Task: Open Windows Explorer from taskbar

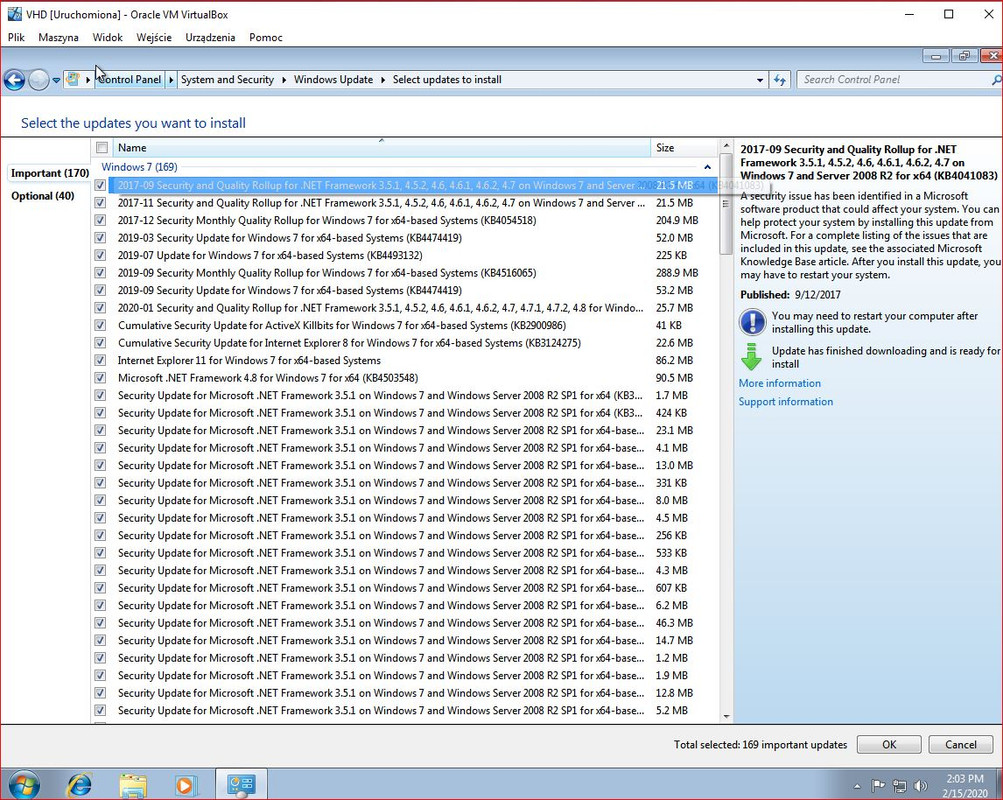Action: click(x=132, y=785)
